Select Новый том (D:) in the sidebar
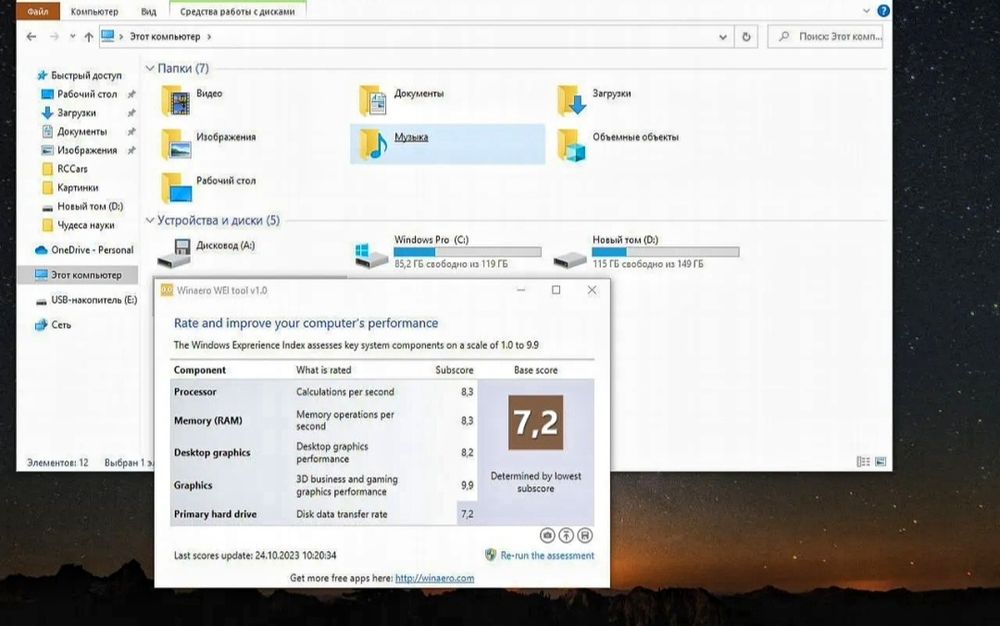This screenshot has width=1000, height=626. (x=82, y=207)
